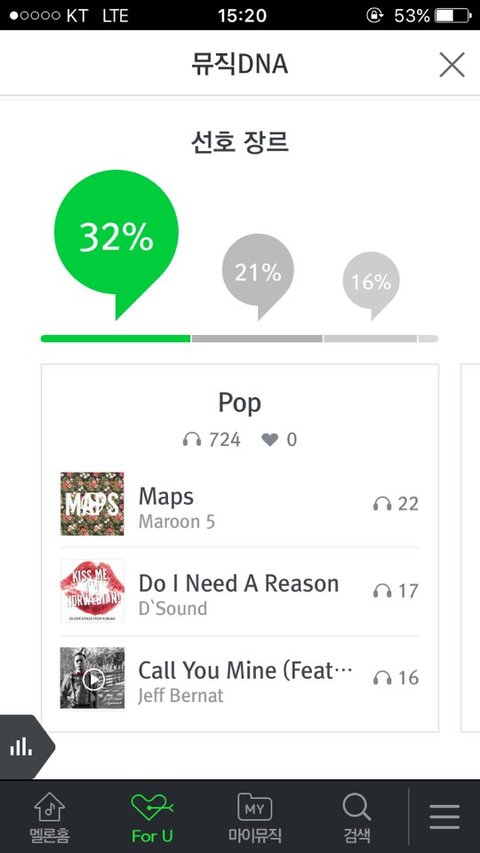Tap the heart icon under Pop
Screen dimensions: 480x853
269,440
